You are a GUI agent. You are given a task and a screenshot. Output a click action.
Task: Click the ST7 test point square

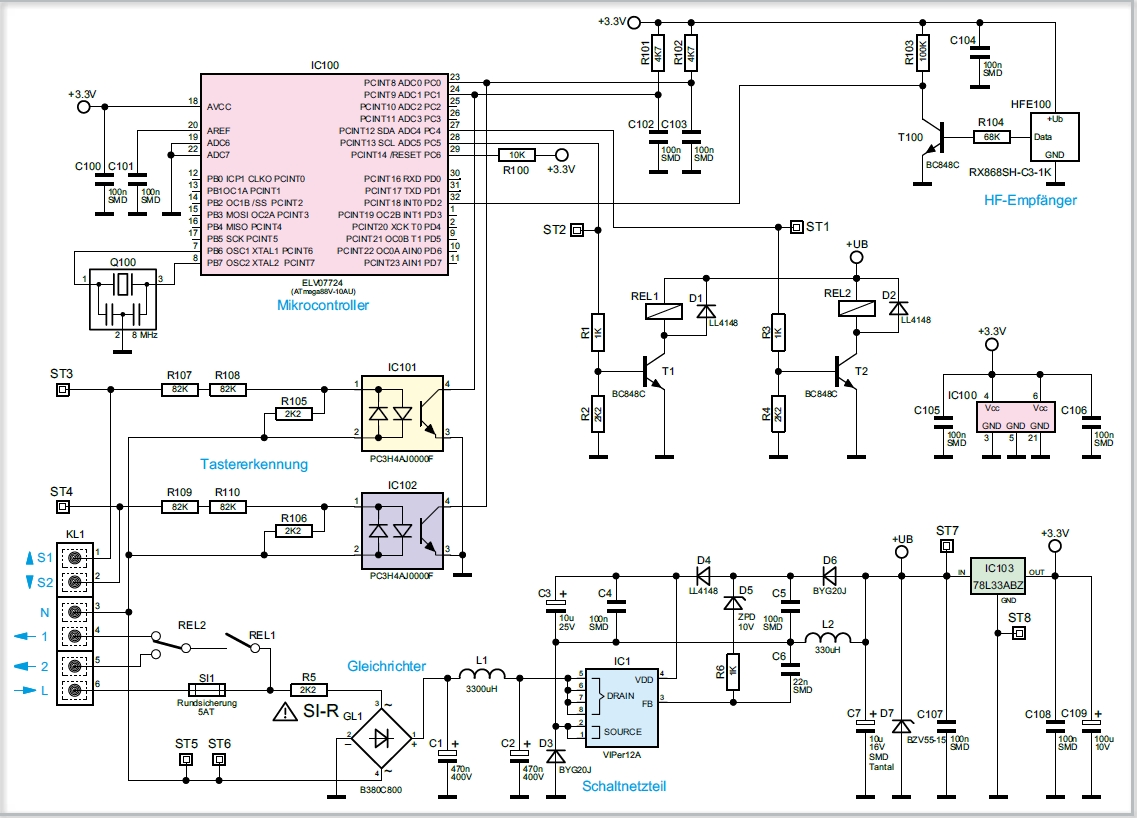pos(946,546)
